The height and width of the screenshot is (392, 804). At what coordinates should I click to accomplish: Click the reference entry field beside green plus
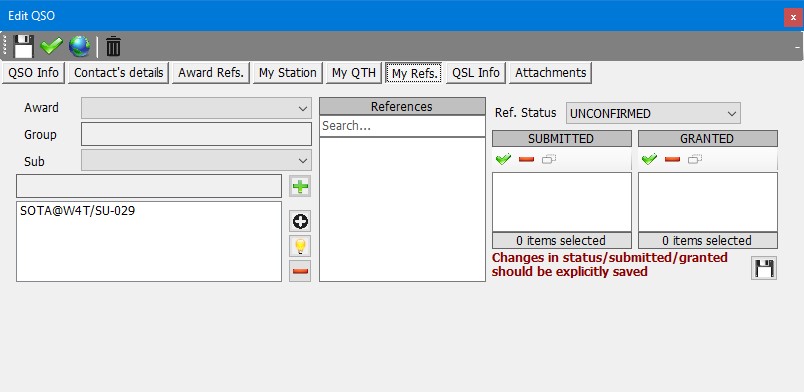pyautogui.click(x=149, y=186)
